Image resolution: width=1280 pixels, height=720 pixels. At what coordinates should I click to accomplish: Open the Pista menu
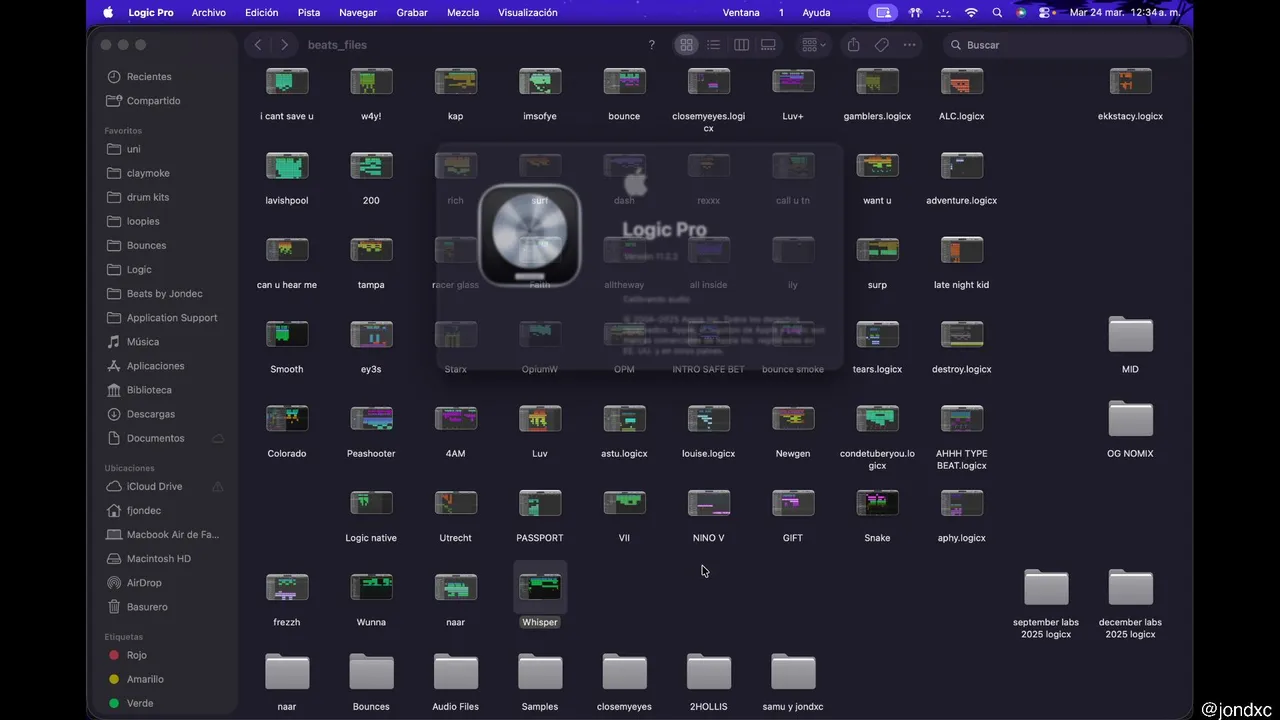309,12
